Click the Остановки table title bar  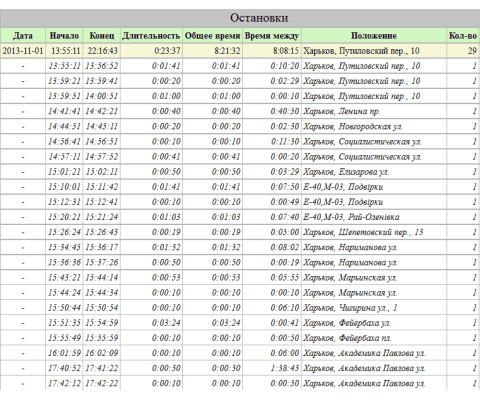(x=240, y=18)
